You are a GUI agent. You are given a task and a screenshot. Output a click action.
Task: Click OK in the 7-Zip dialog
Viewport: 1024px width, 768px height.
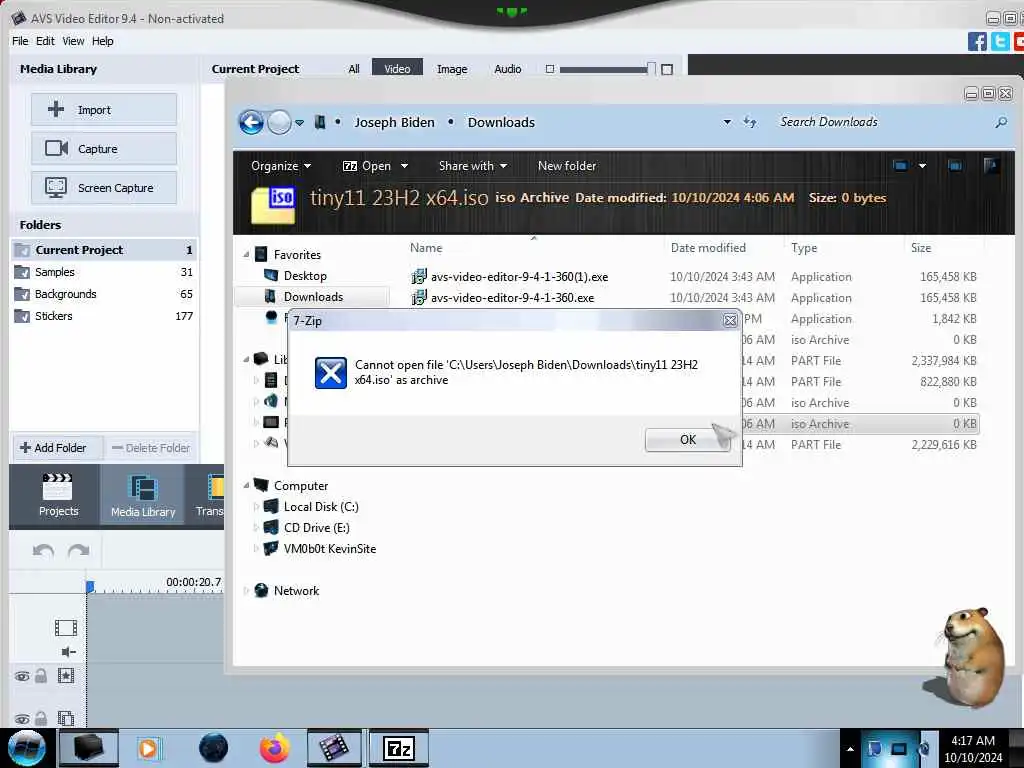click(x=687, y=440)
